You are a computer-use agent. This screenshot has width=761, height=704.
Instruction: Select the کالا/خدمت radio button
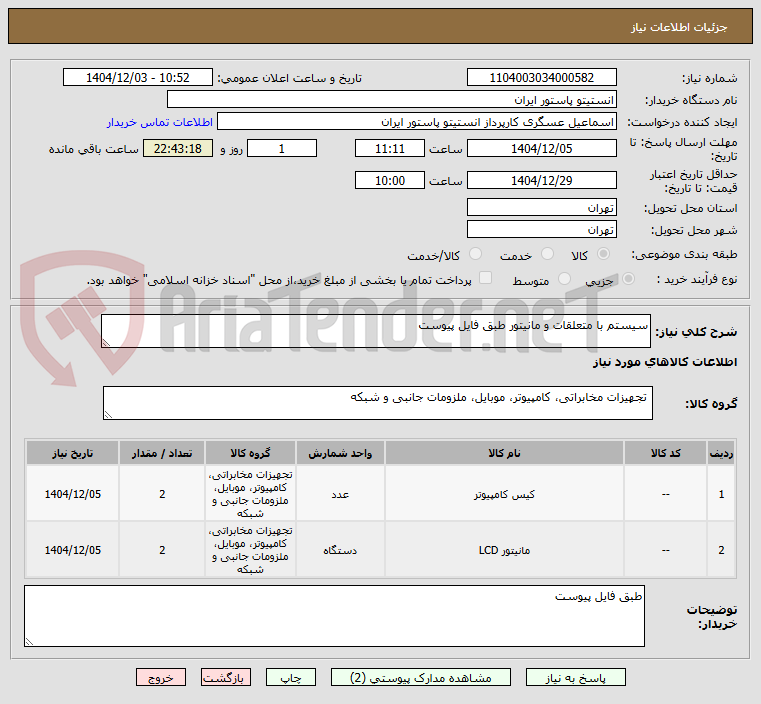click(x=475, y=254)
